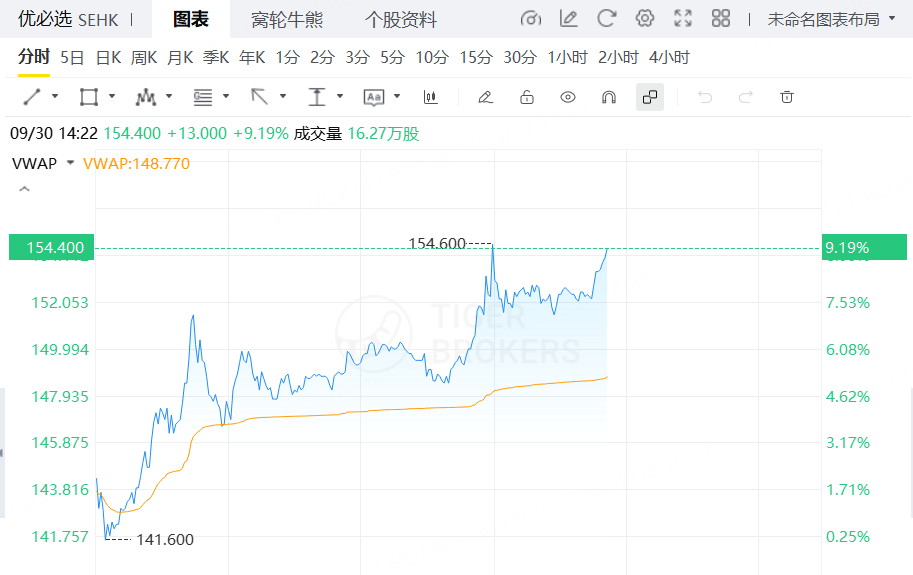Select the 分时 timeframe
Screen dimensions: 913x575
(x=34, y=57)
